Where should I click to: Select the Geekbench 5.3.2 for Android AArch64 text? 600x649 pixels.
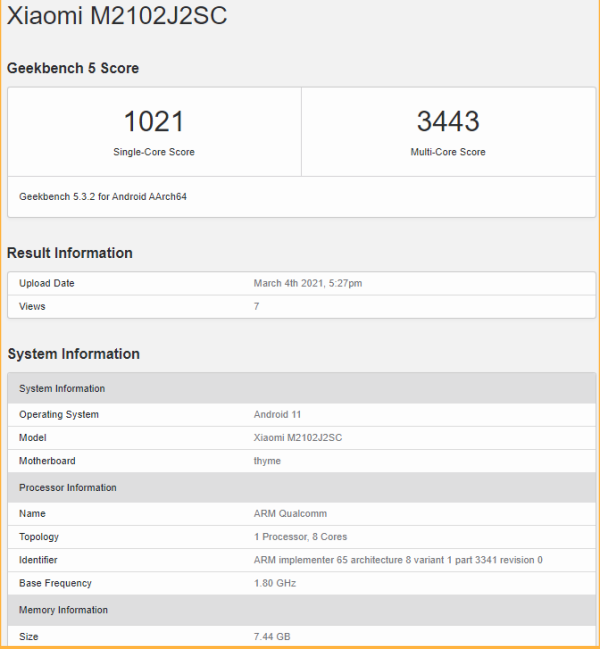tap(103, 197)
